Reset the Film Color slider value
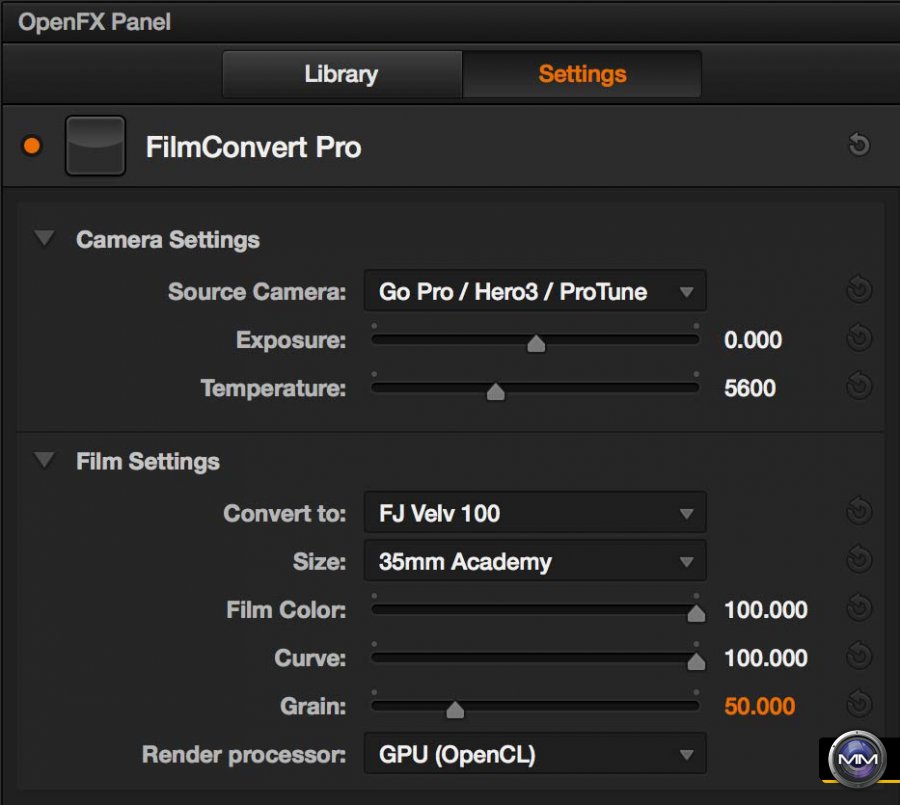The height and width of the screenshot is (805, 900). click(x=858, y=609)
